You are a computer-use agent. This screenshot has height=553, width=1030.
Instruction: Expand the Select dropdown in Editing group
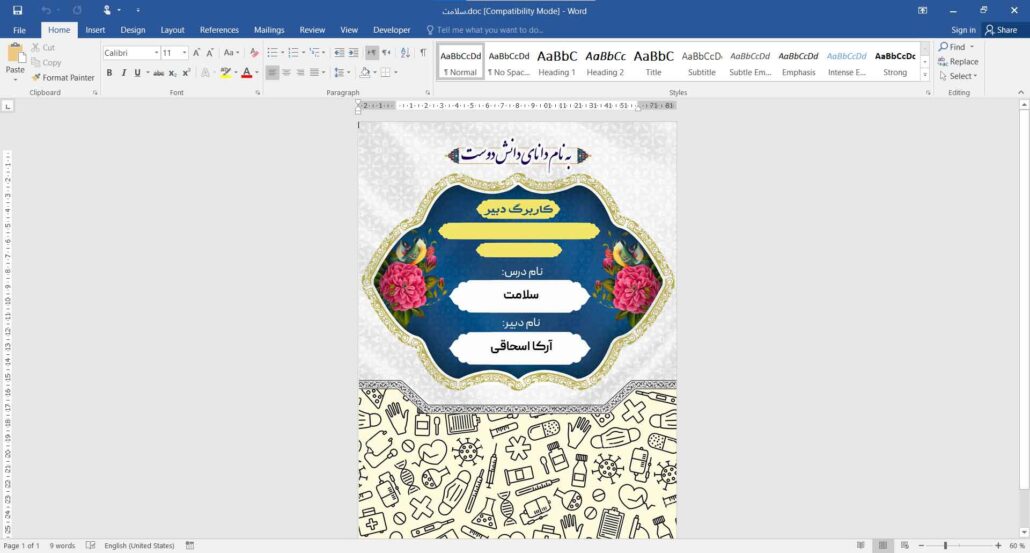(961, 76)
